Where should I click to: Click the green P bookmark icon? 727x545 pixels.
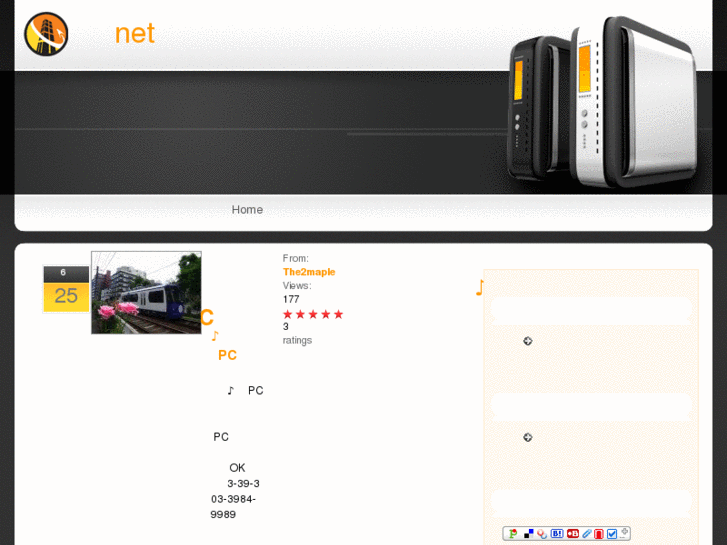tap(513, 534)
